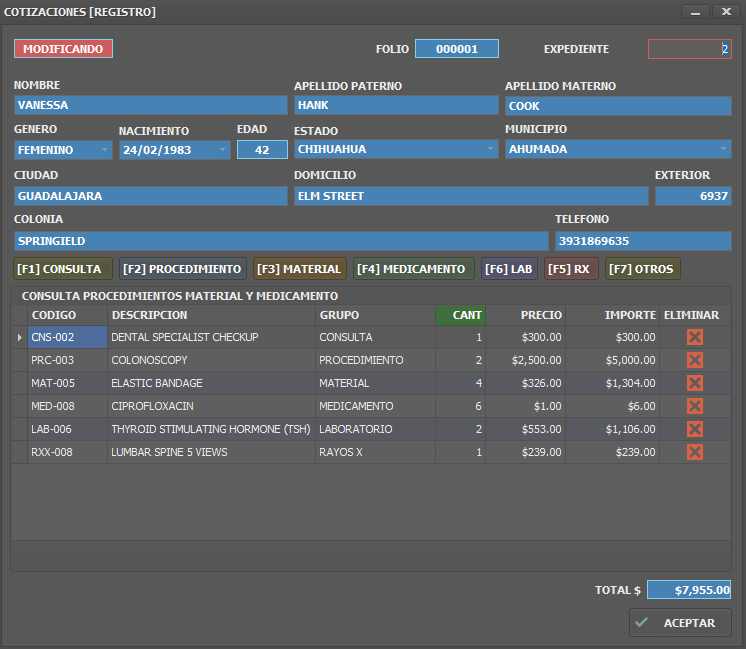Expand the Municipio dropdown
Image resolution: width=746 pixels, height=649 pixels.
tap(723, 149)
